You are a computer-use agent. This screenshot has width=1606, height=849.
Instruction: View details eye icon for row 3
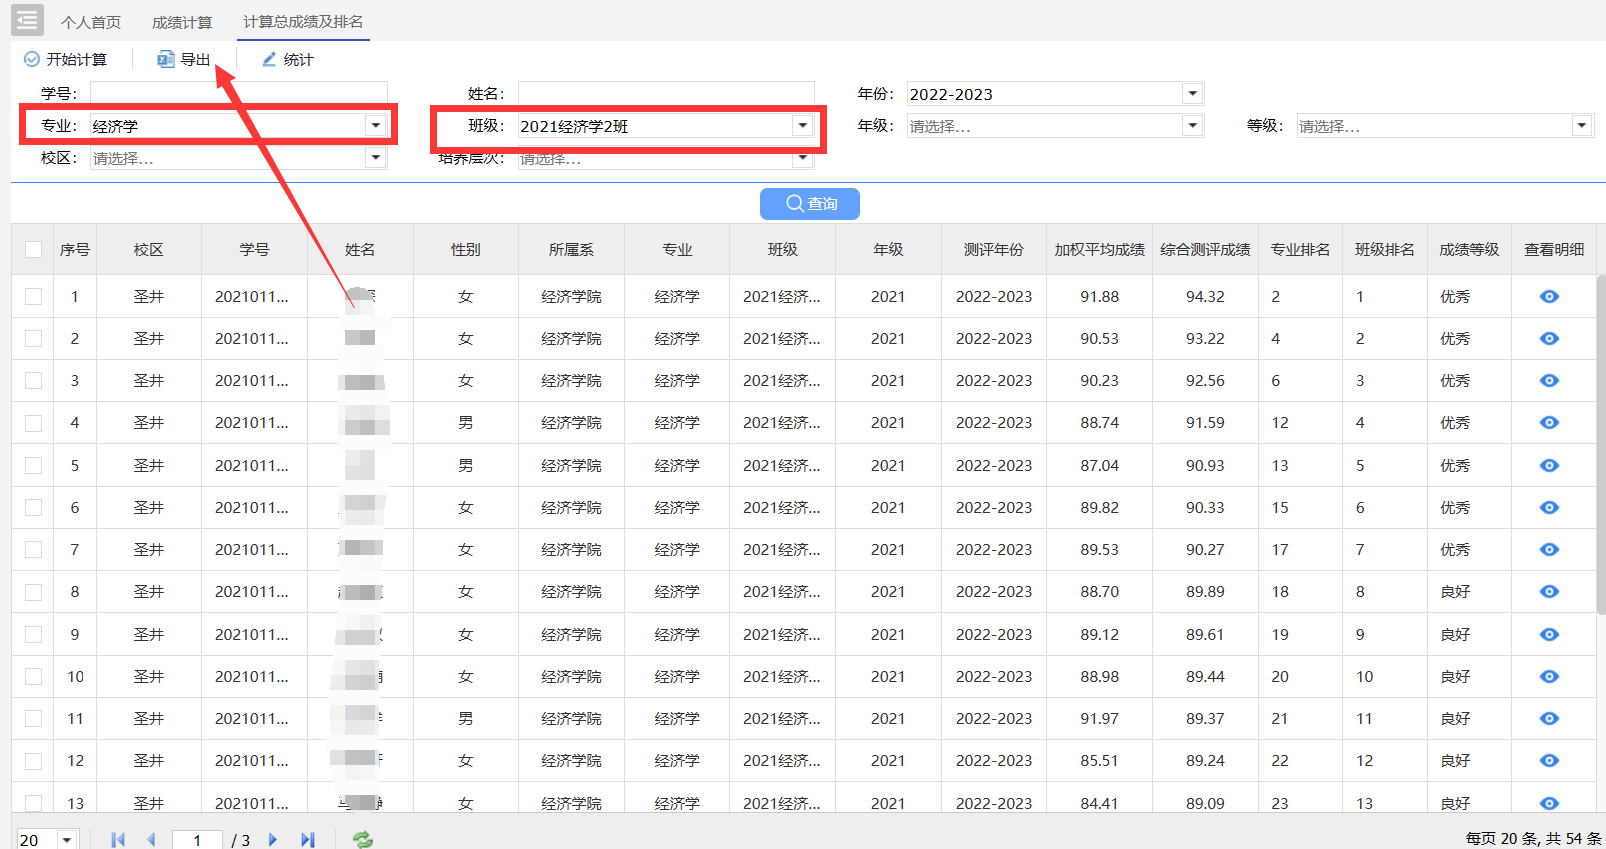(1549, 380)
